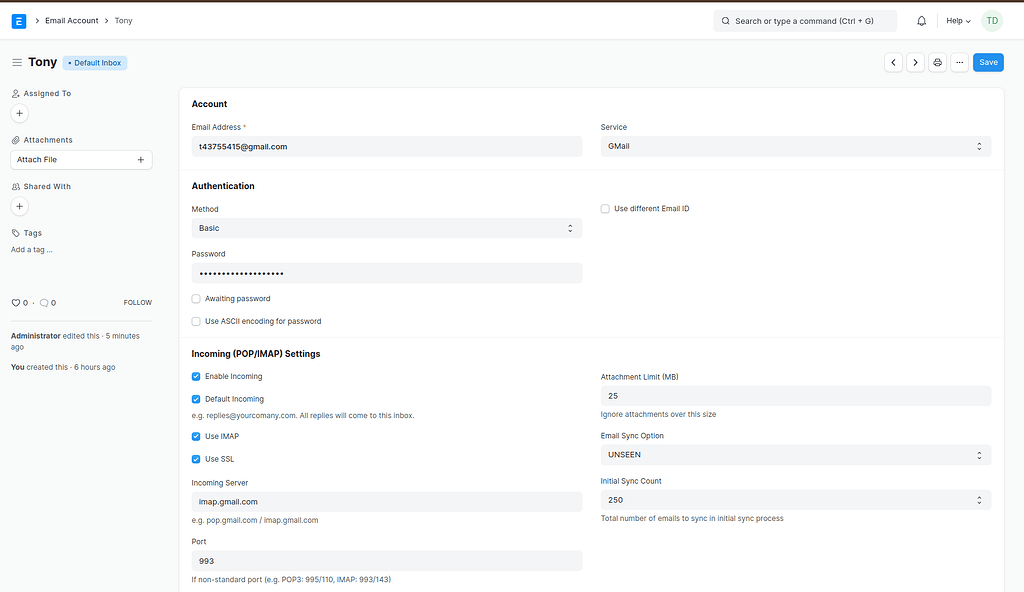Navigate to the previous record with the left chevron
Screen dimensions: 1024x592
click(x=893, y=62)
